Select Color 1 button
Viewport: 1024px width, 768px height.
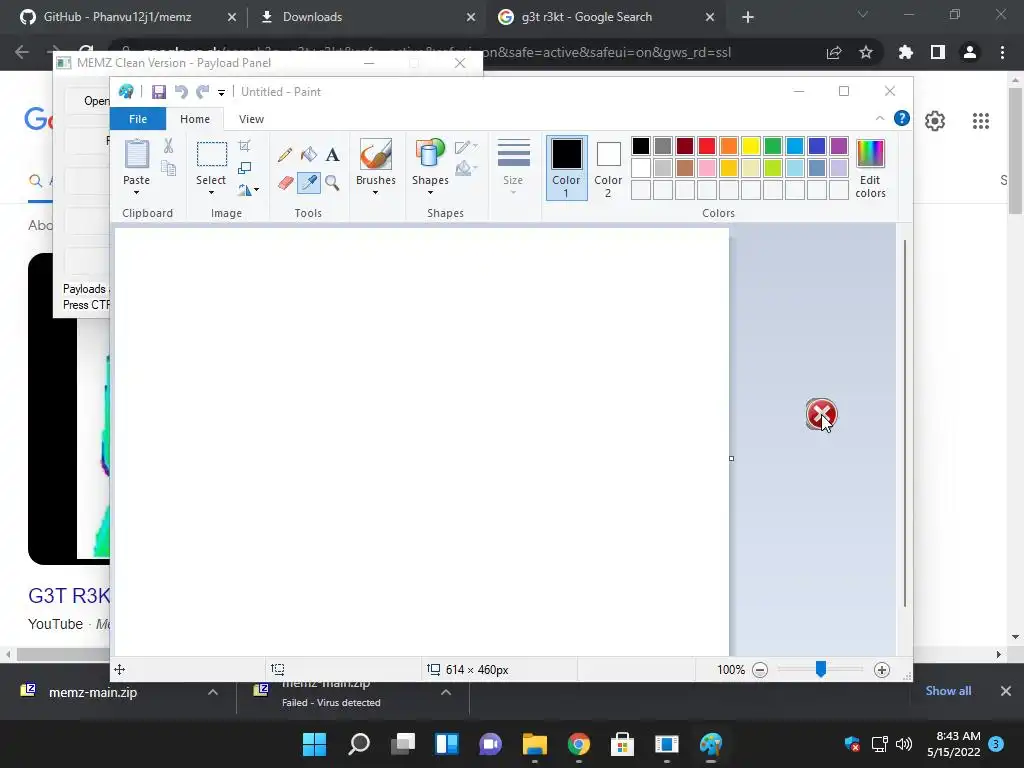point(566,168)
